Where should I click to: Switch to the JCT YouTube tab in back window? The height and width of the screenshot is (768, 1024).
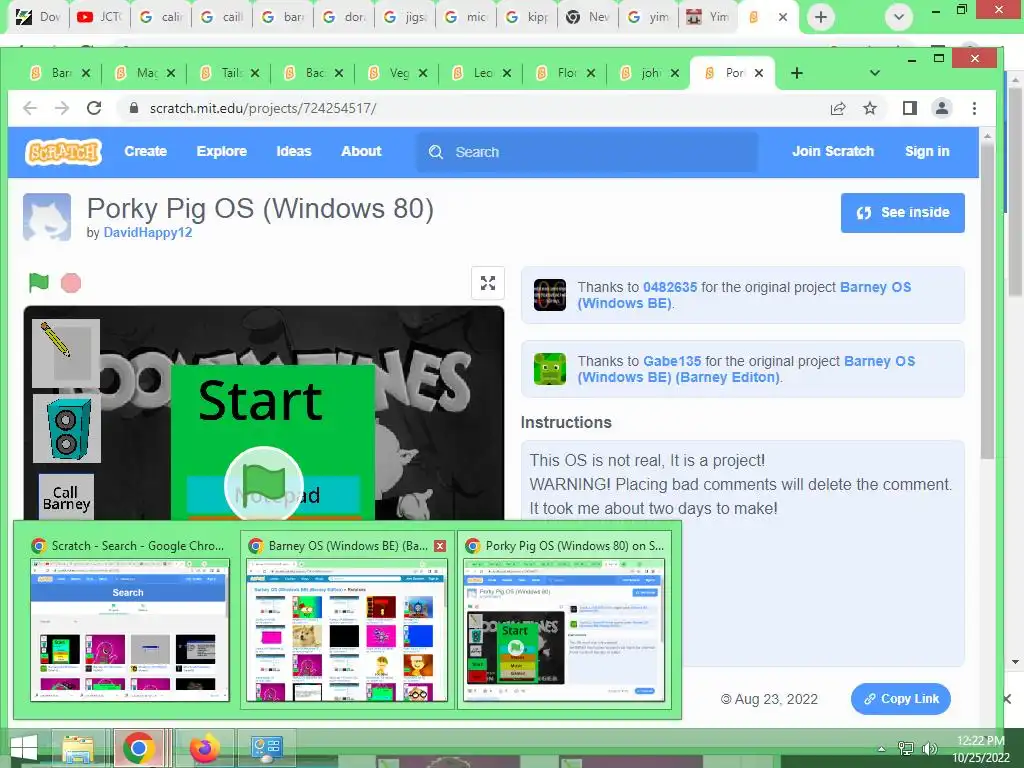click(99, 17)
